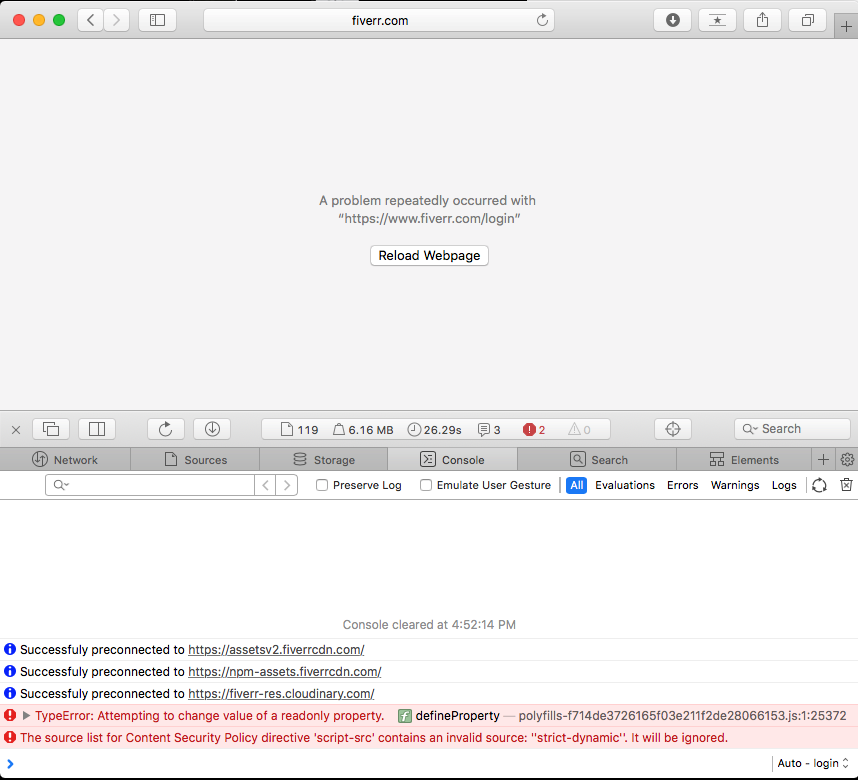Open console filter search options dropdown
858x780 pixels.
61,485
